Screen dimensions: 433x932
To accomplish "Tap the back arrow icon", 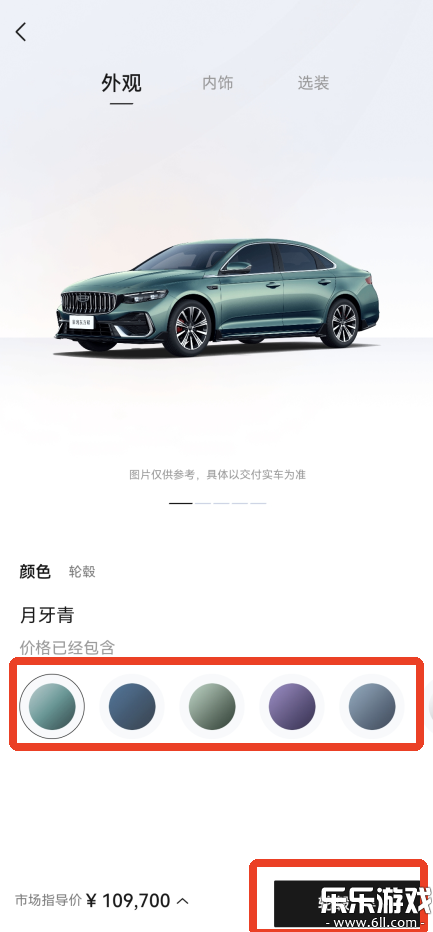I will (x=21, y=32).
